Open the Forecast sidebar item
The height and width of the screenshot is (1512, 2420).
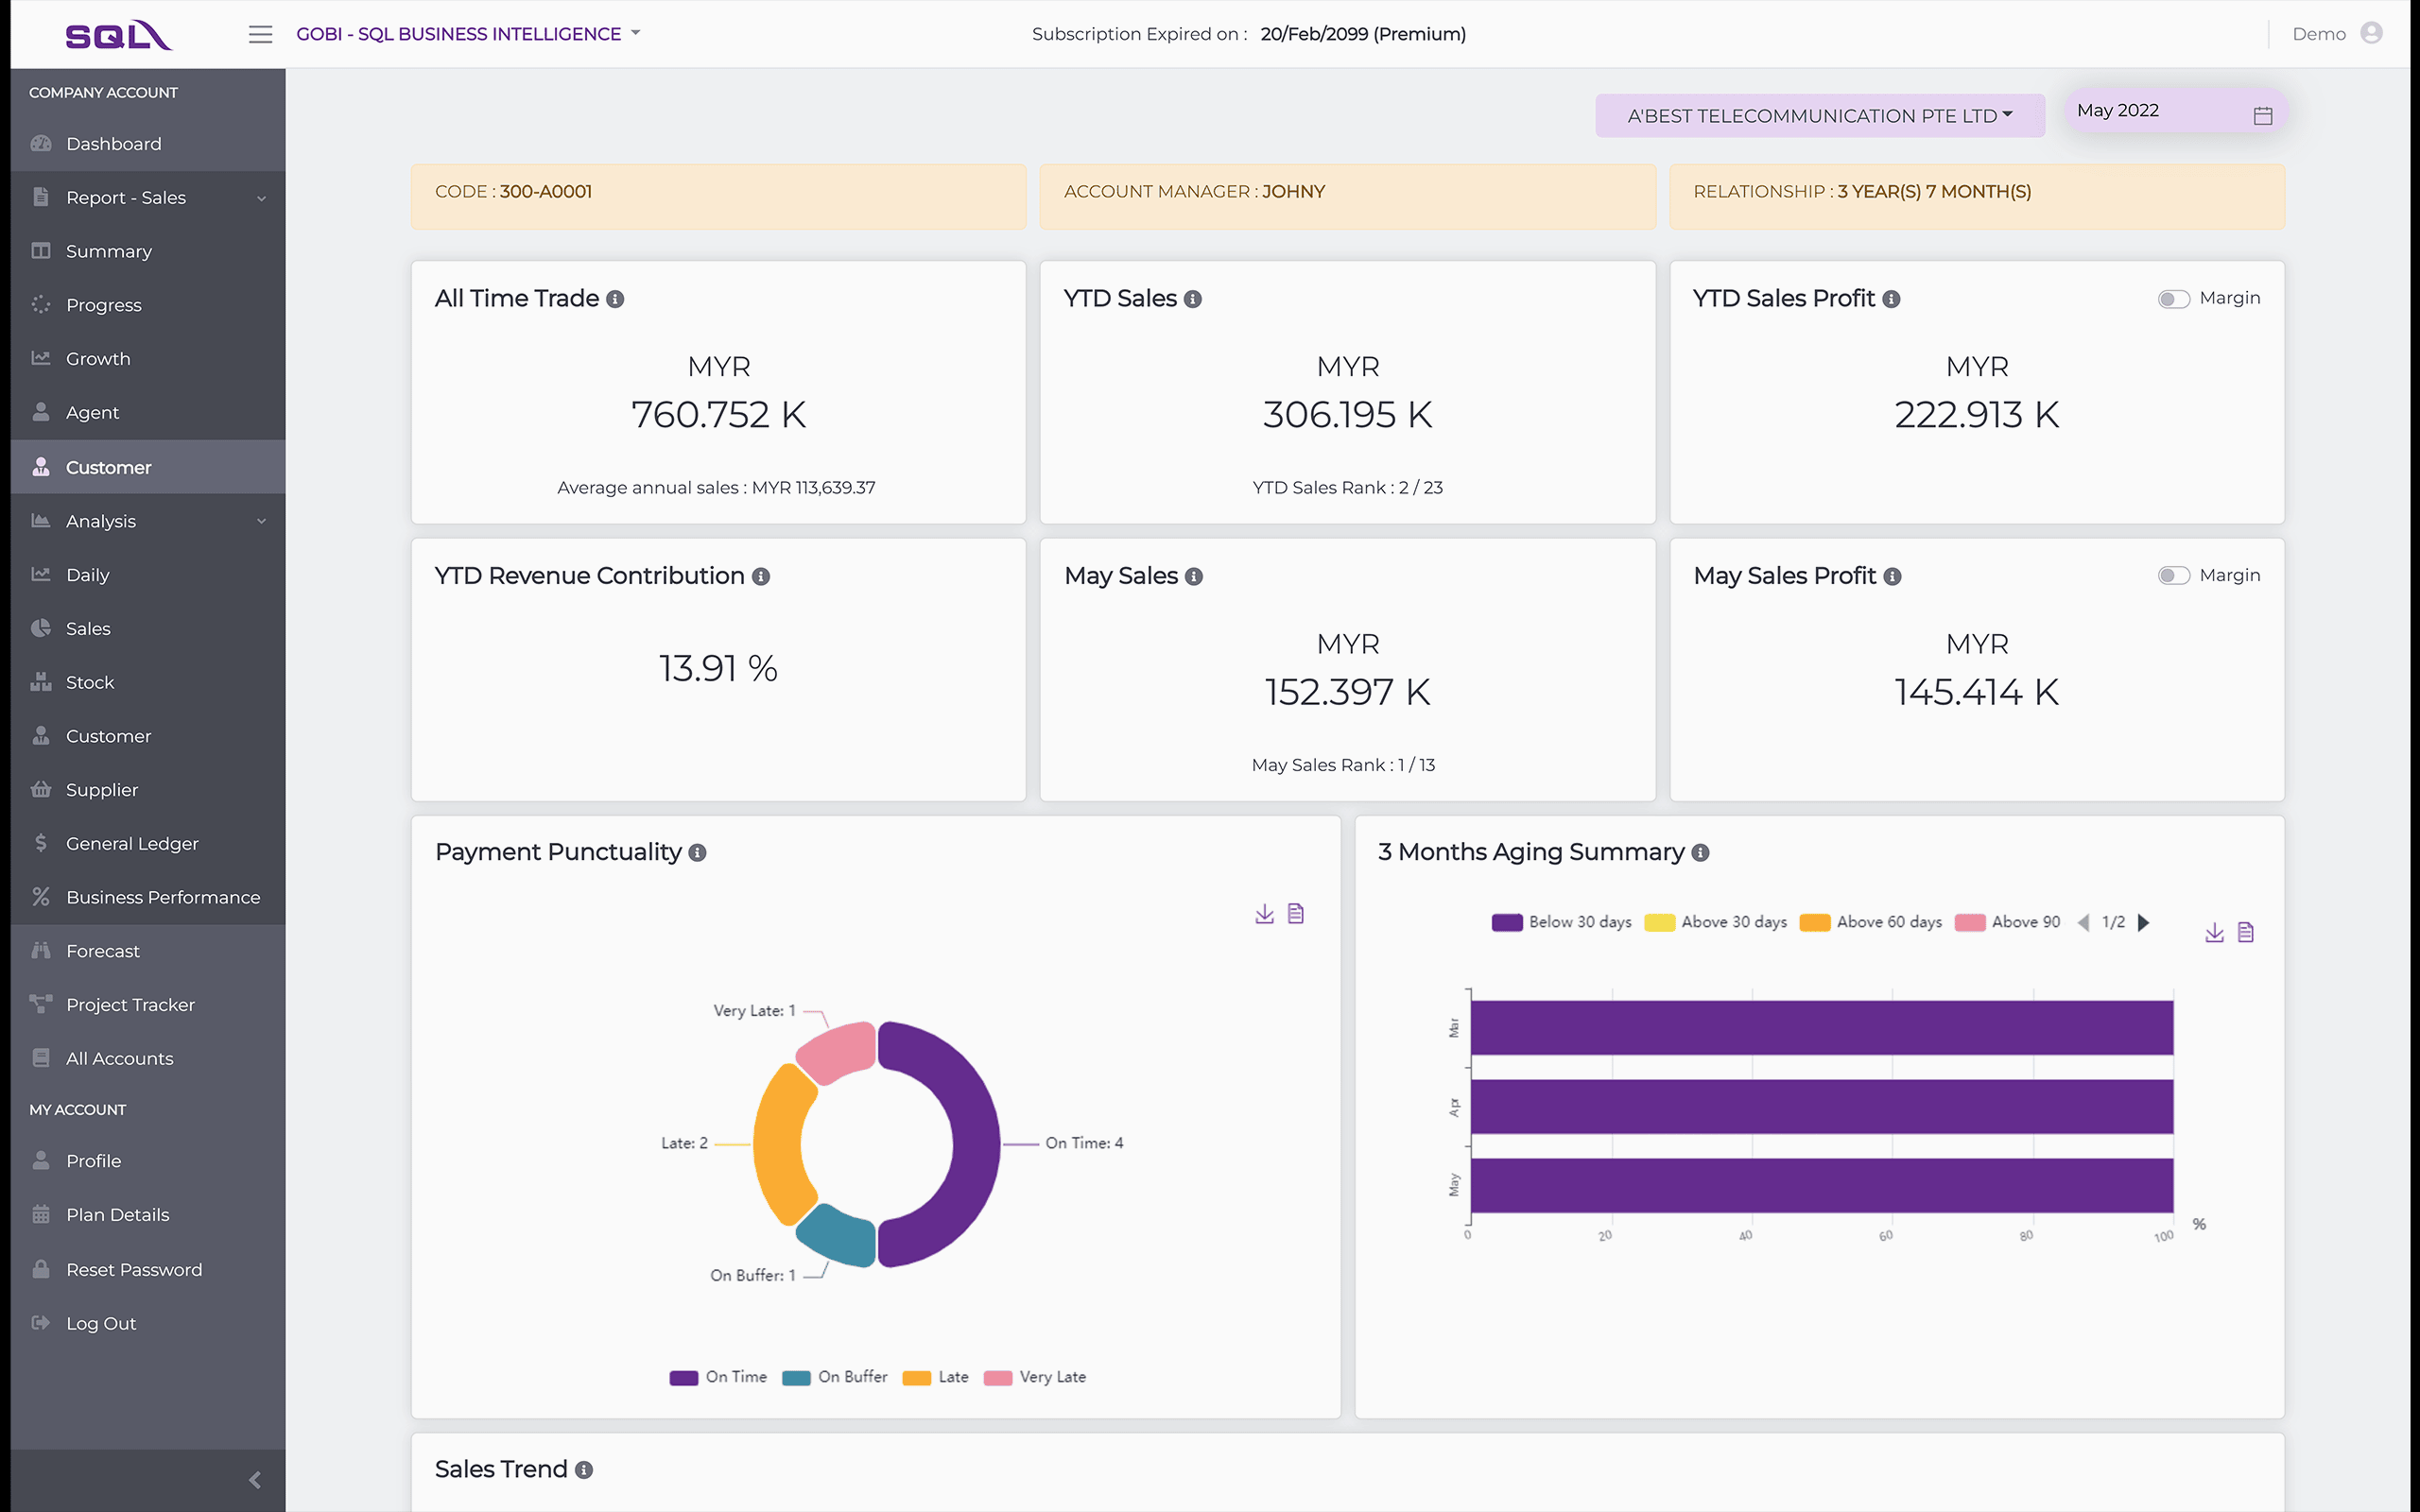103,951
